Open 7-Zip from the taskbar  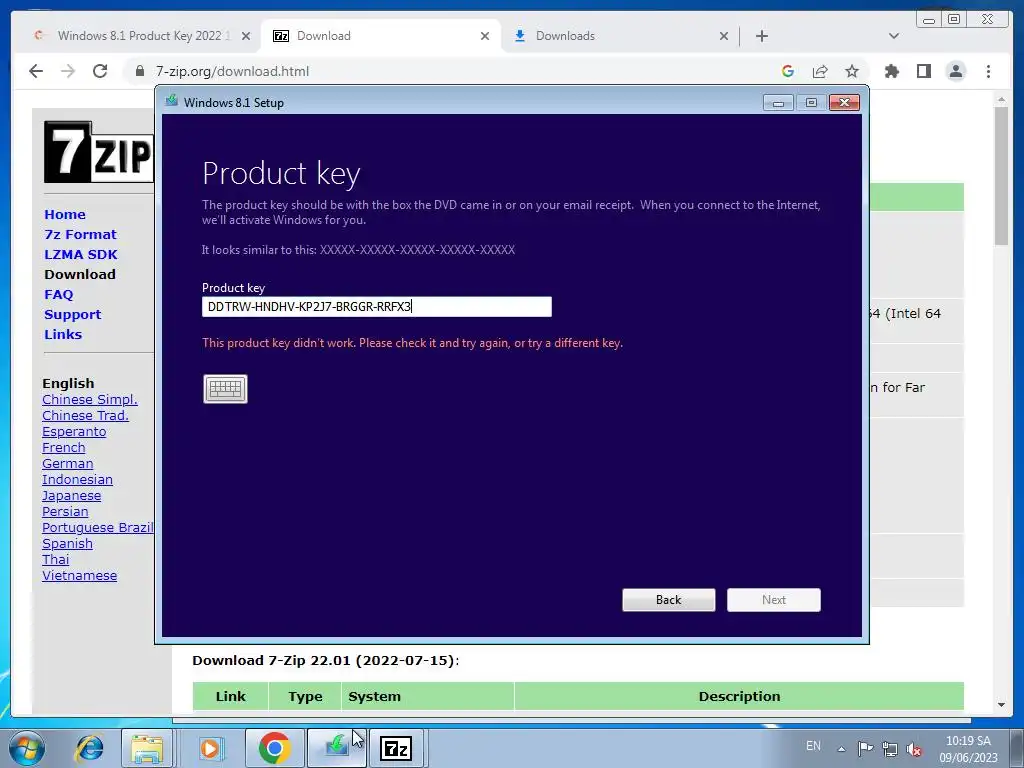[396, 748]
